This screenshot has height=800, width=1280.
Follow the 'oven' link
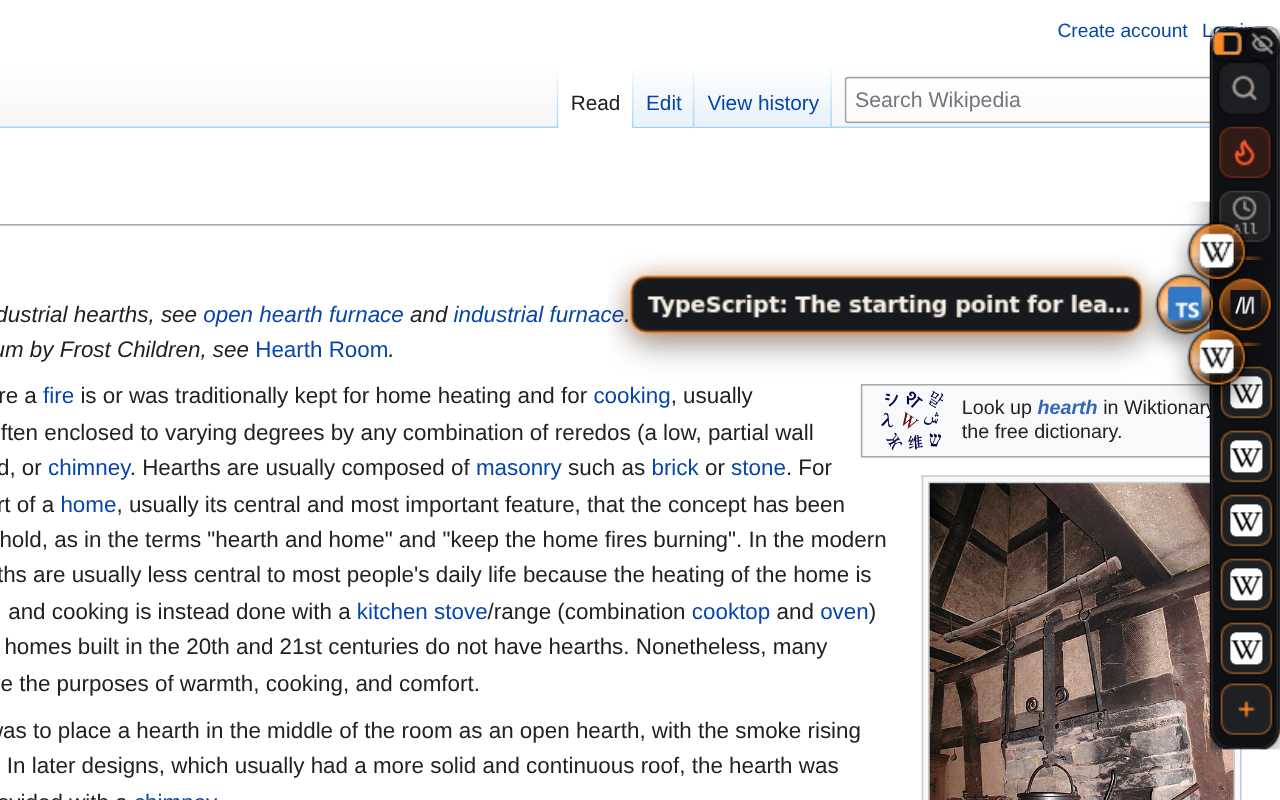[x=844, y=611]
